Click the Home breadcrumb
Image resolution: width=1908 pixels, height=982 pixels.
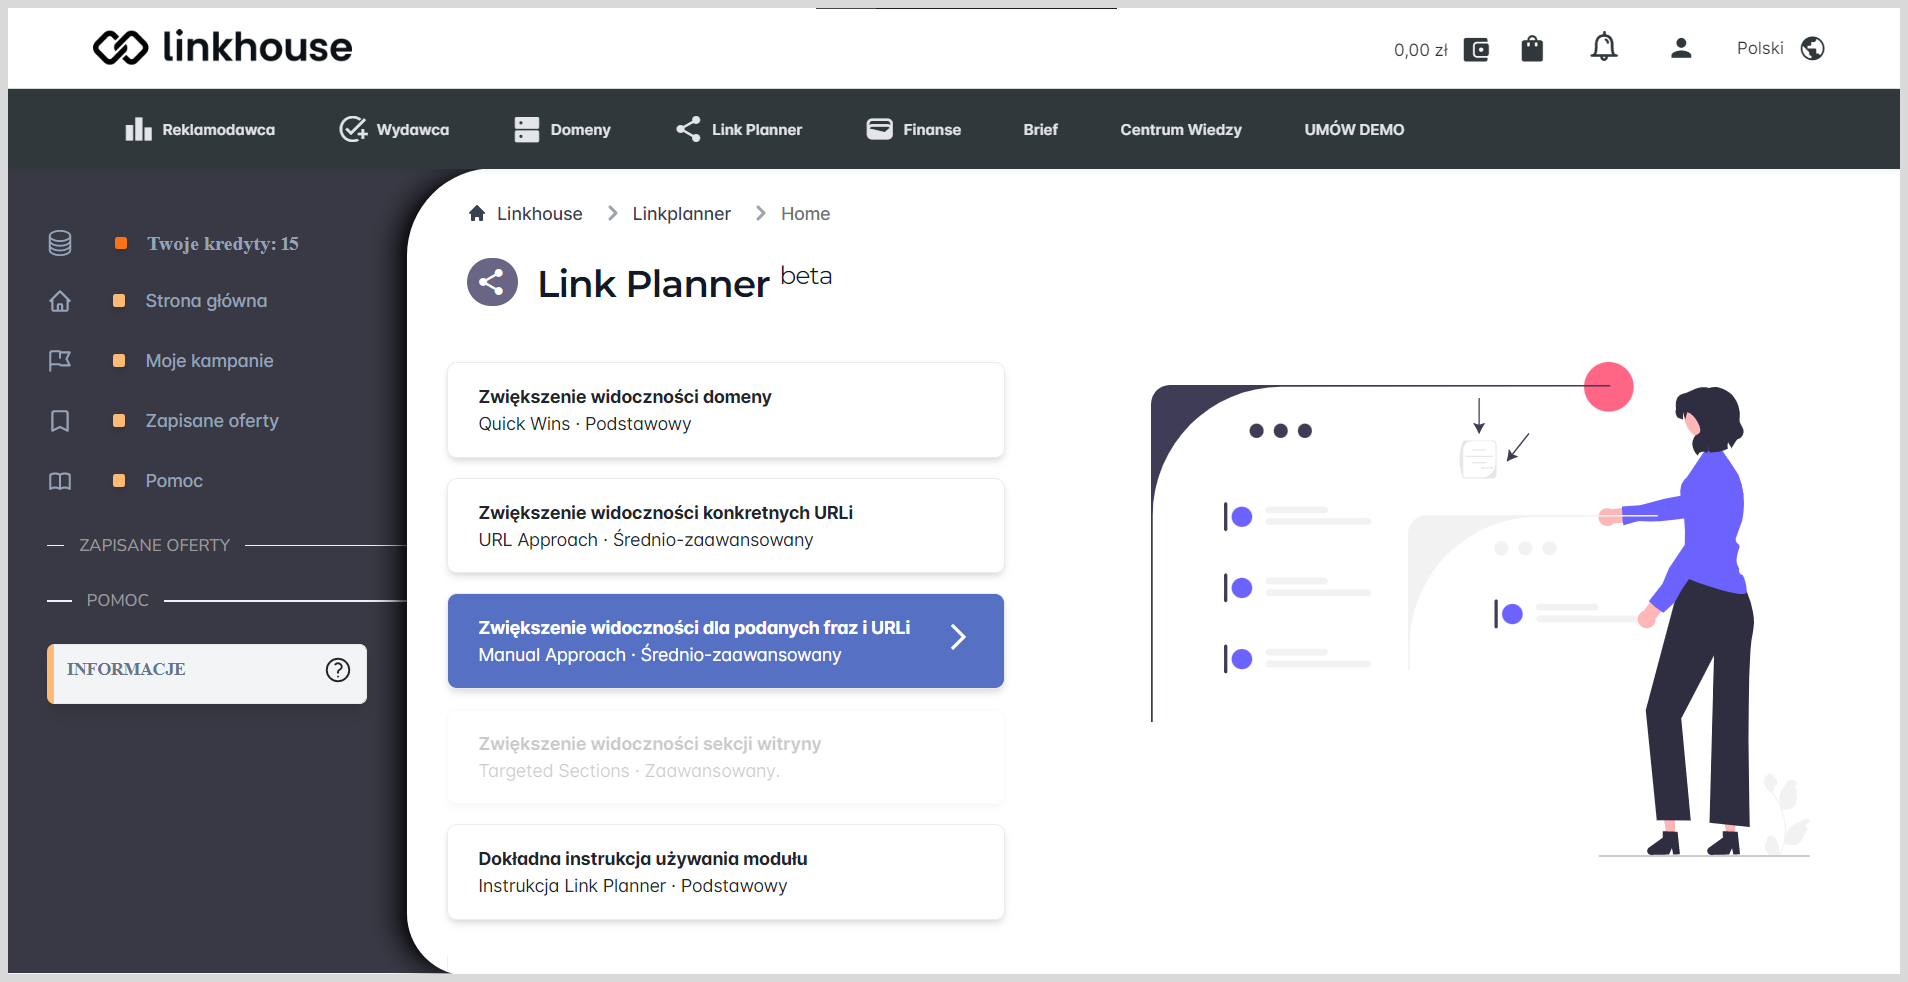805,214
